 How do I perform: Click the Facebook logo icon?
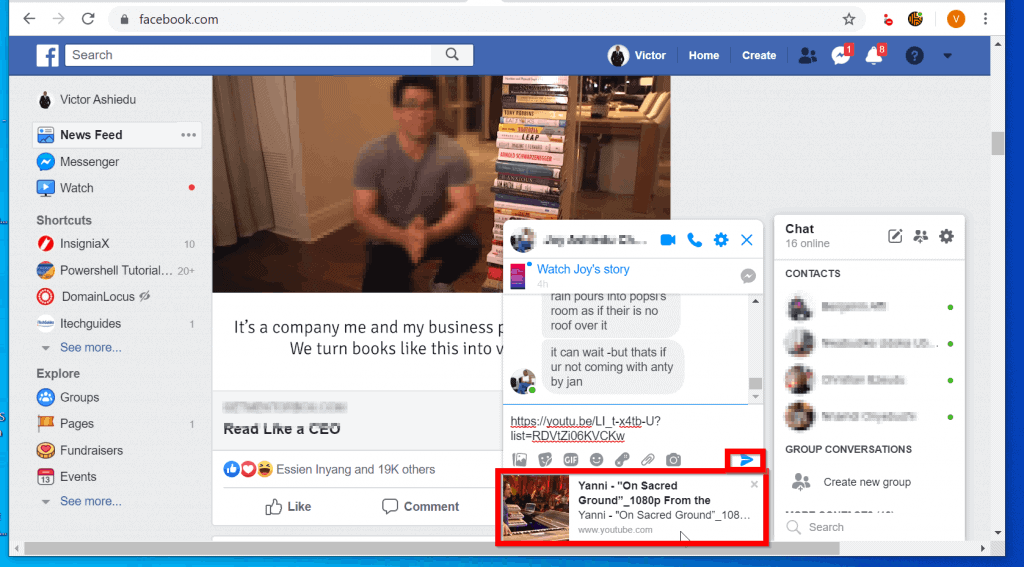point(47,56)
